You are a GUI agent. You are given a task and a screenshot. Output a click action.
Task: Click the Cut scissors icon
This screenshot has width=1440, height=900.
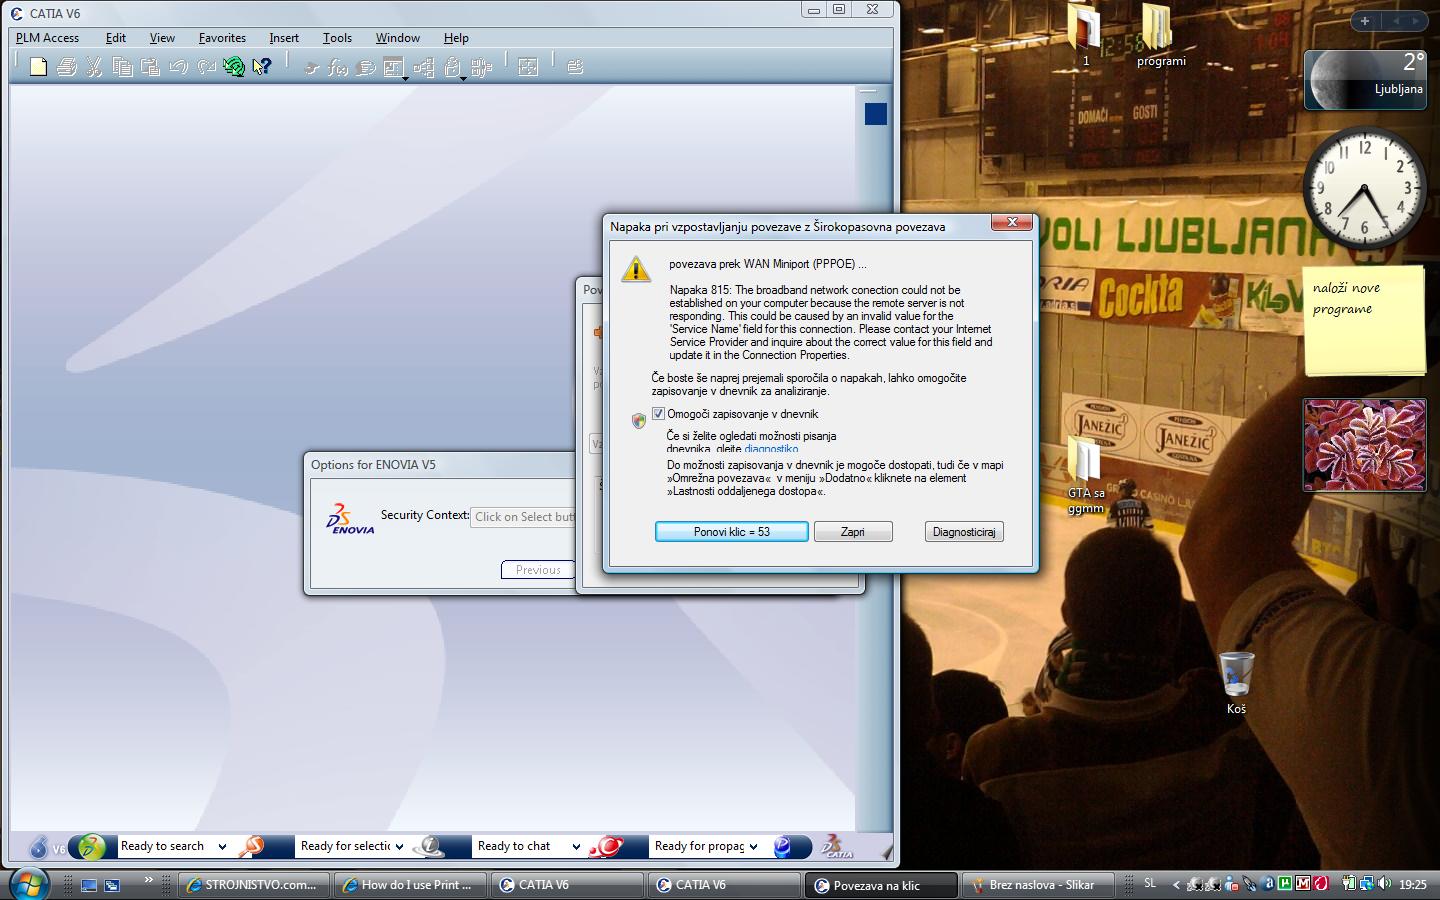click(95, 67)
